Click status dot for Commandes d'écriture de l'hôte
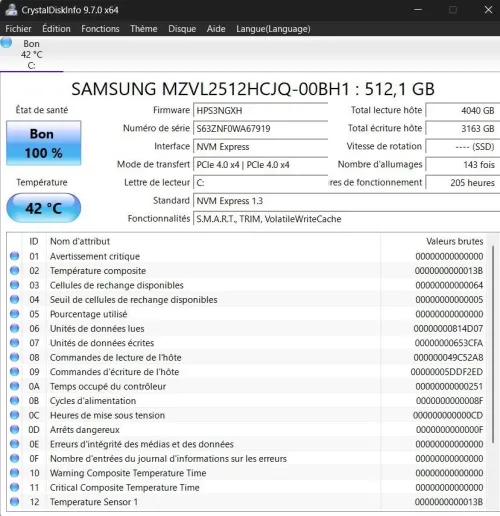 click(x=14, y=372)
